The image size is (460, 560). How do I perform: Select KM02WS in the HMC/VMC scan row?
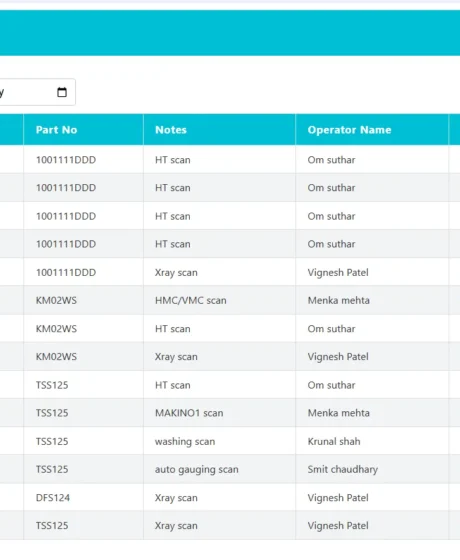(x=56, y=300)
